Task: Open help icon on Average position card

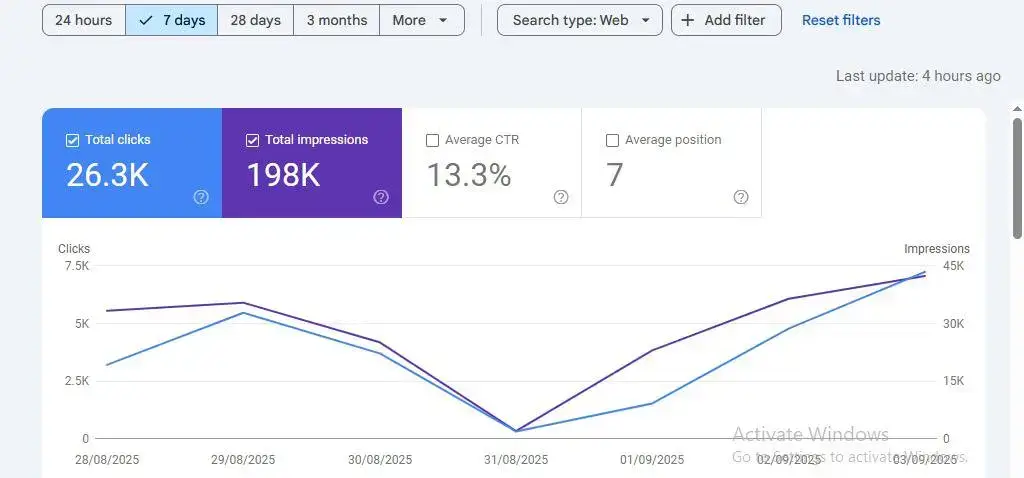Action: coord(741,197)
